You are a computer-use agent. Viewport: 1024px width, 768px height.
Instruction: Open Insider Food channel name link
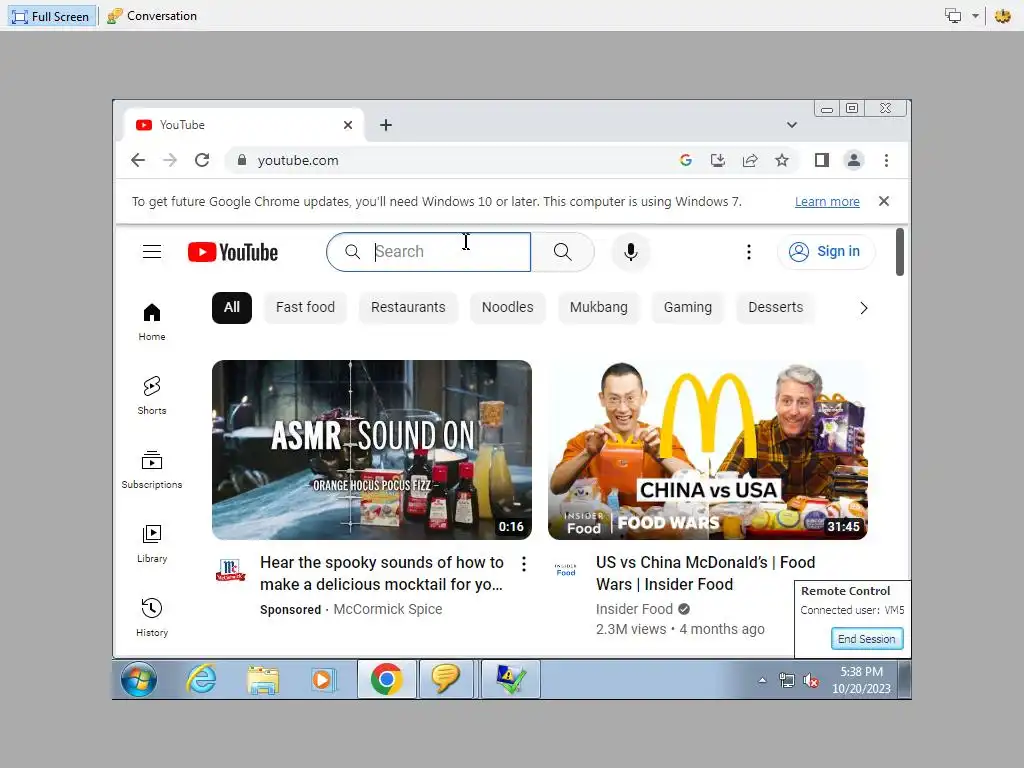(x=634, y=609)
